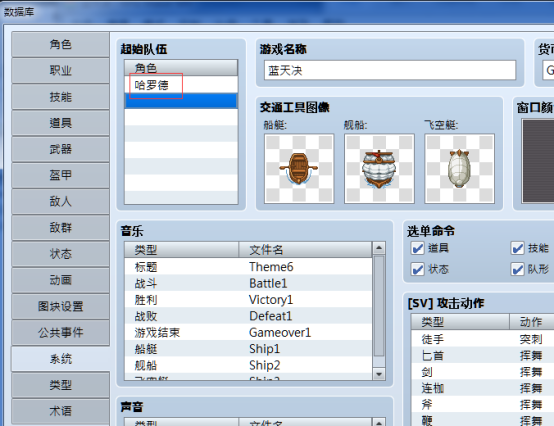
Task: Click the music list scroll-up arrow
Action: 379,248
